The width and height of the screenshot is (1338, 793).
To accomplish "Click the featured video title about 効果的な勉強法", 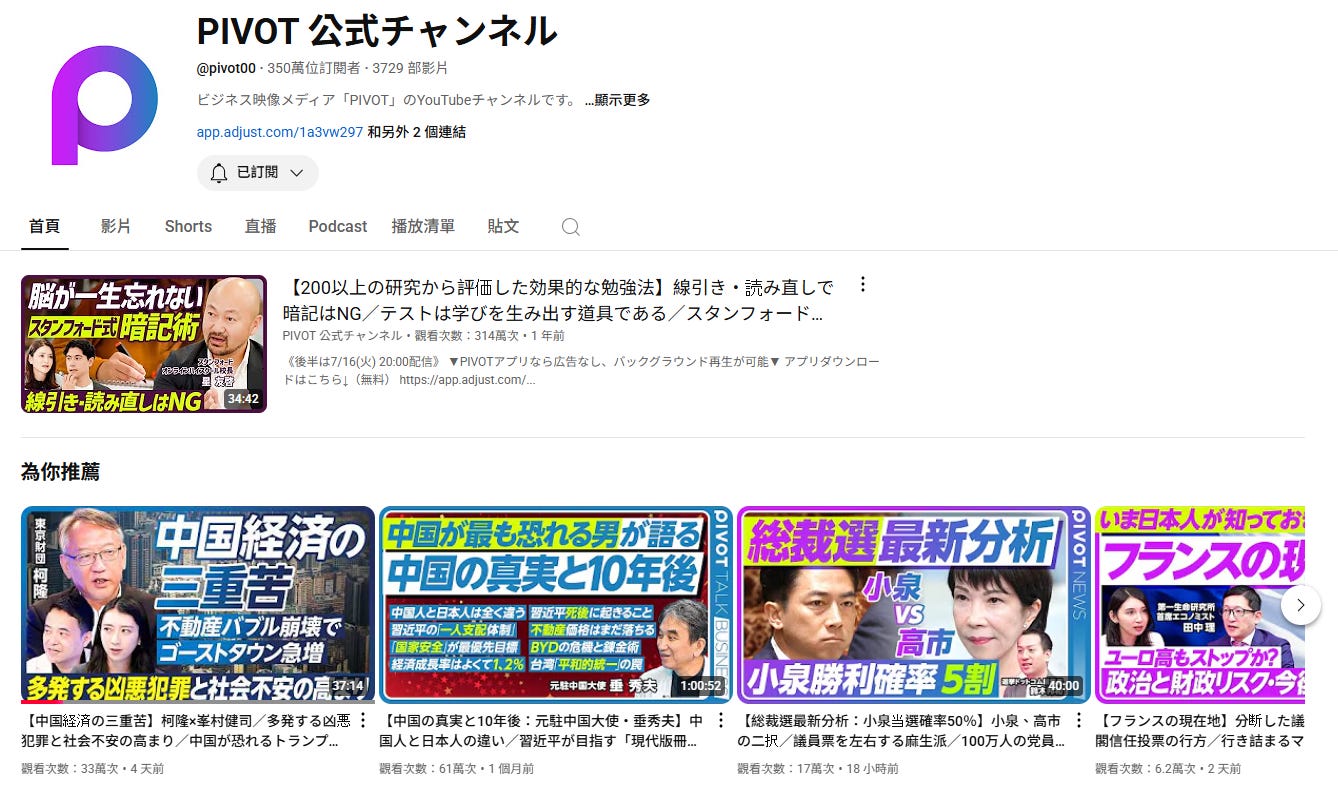I will 558,300.
